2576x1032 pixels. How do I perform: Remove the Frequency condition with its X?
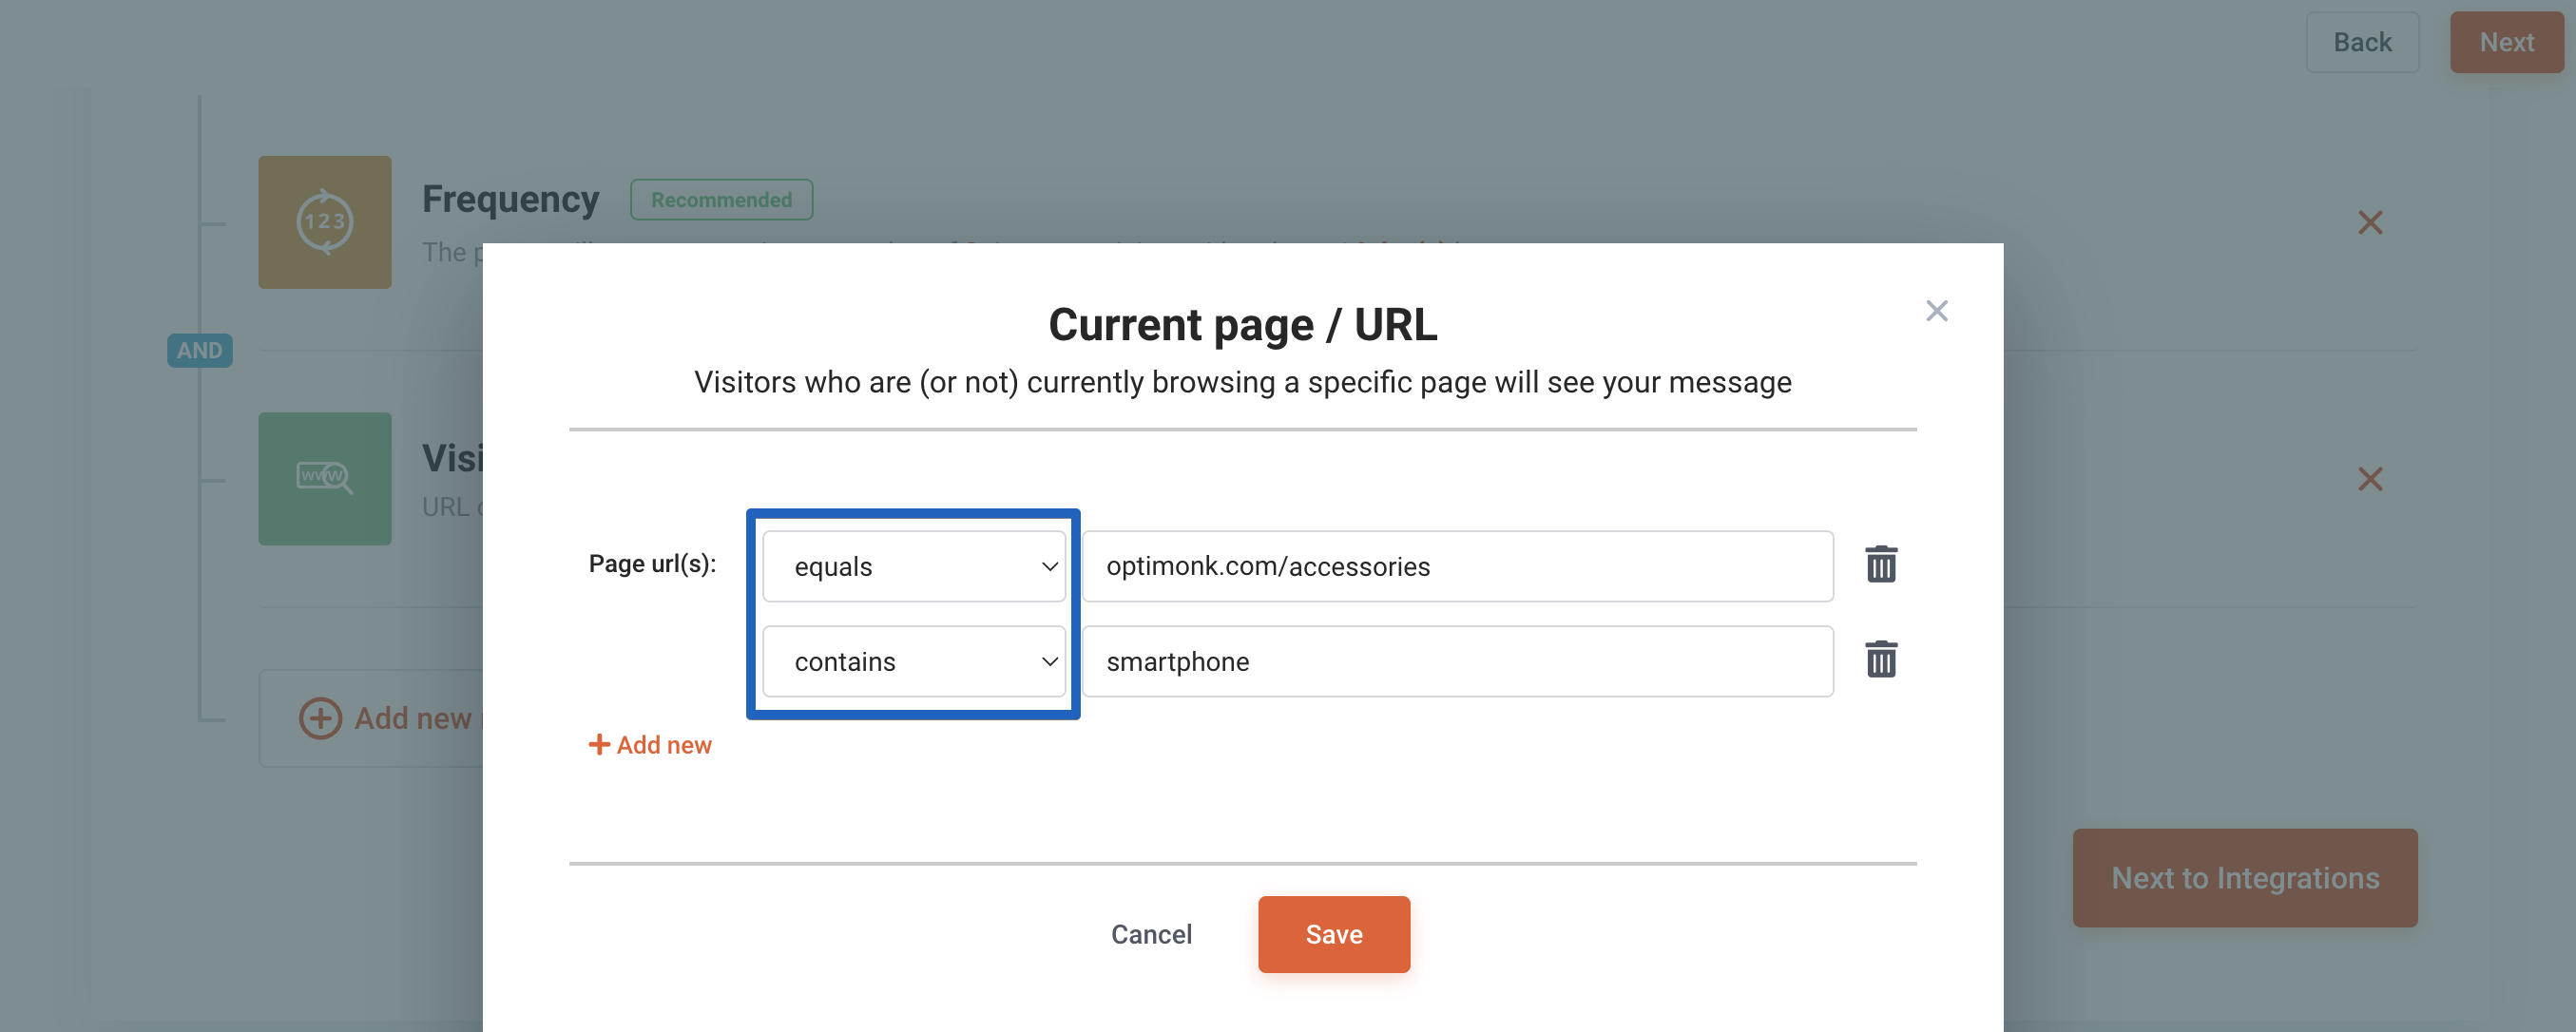[2370, 222]
